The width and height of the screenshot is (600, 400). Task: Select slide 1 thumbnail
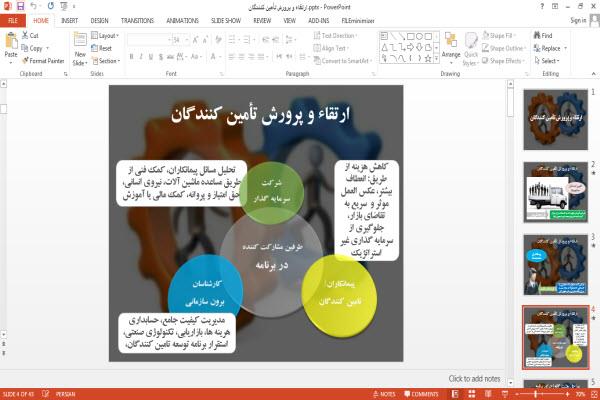tap(555, 119)
